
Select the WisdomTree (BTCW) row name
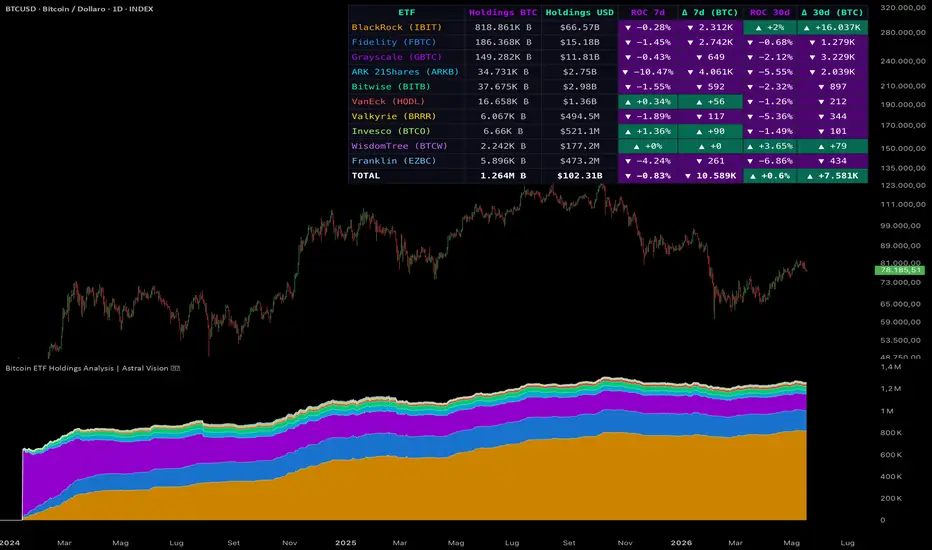coord(399,146)
